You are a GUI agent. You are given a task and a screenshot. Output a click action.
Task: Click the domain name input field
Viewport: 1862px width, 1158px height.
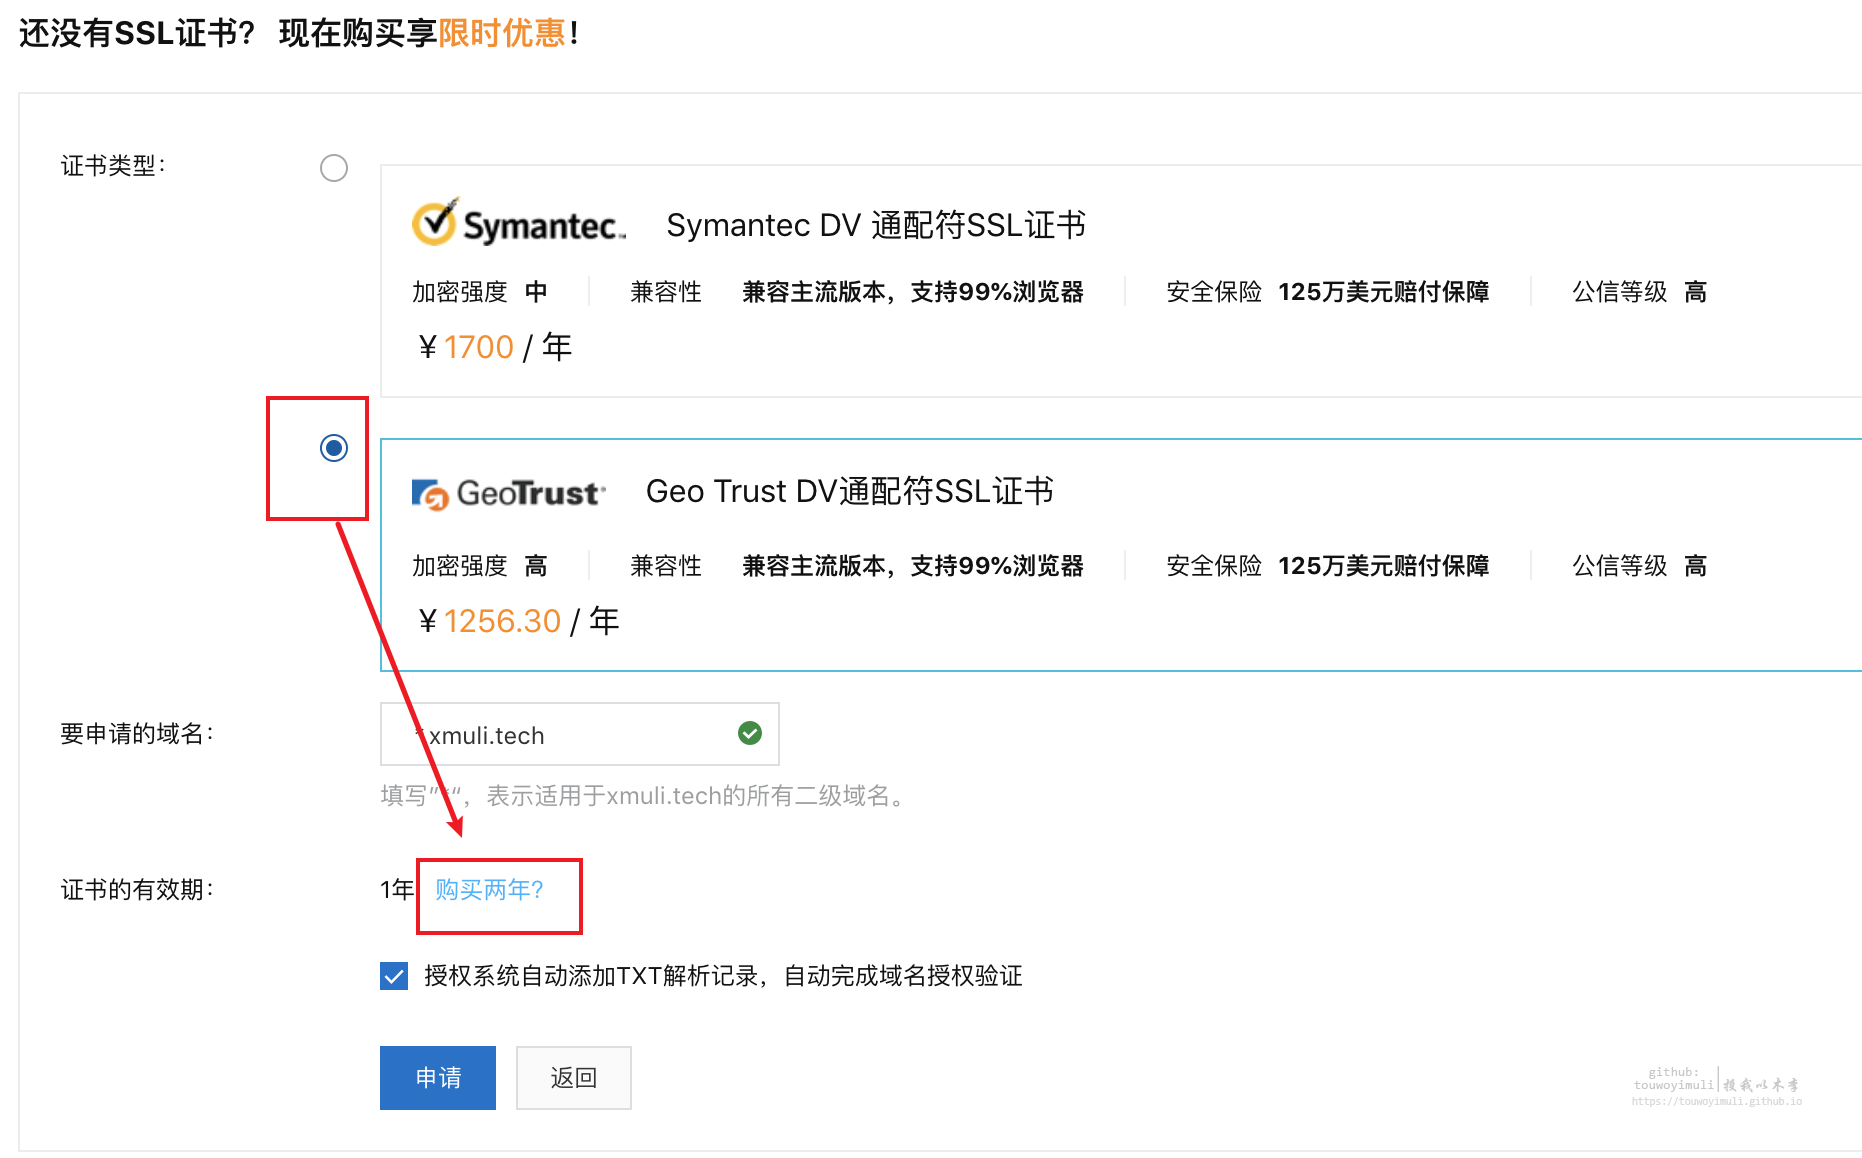(x=580, y=734)
